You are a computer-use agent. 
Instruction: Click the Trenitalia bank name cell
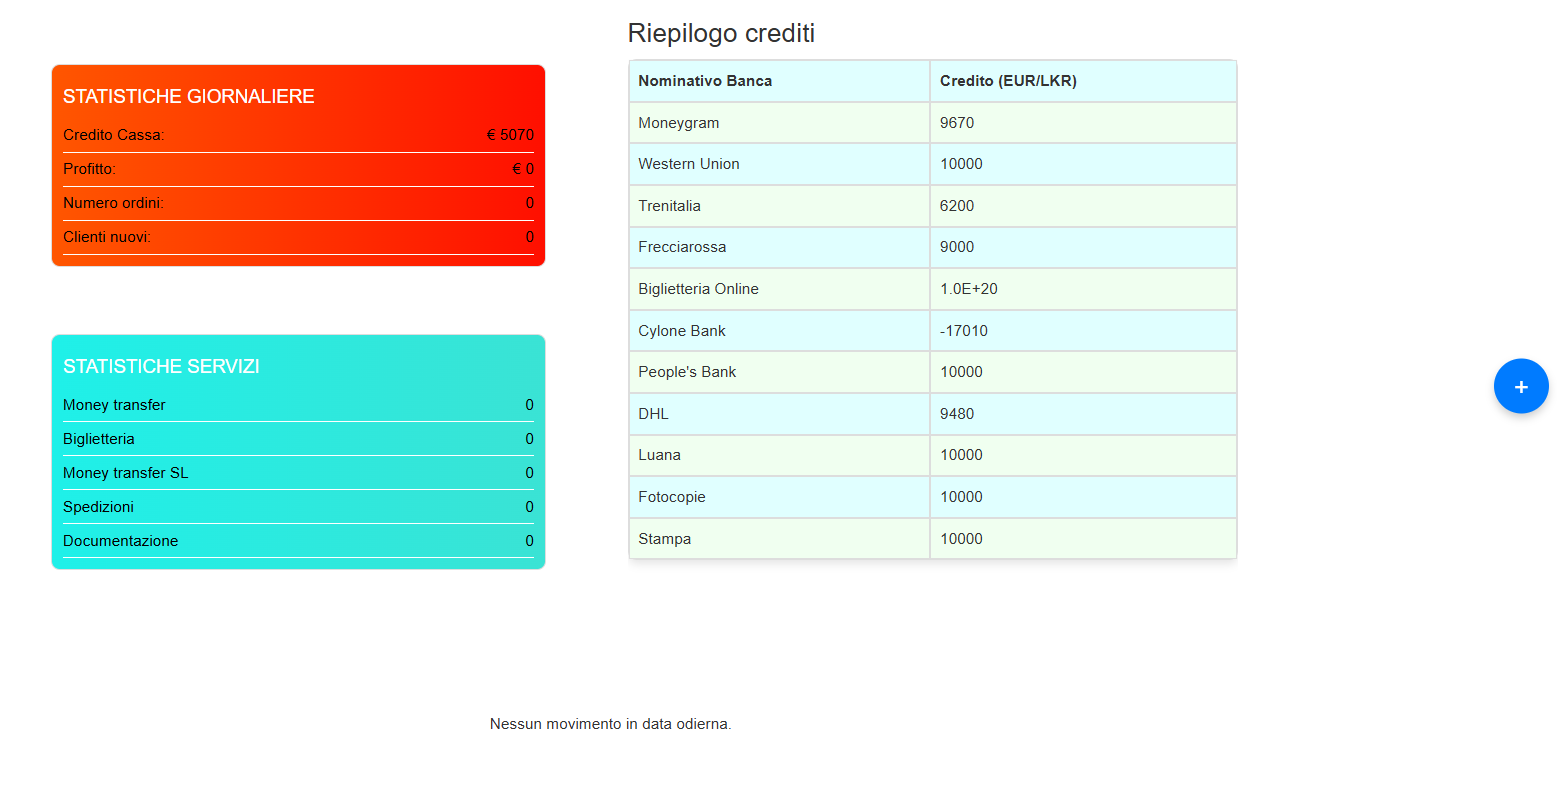click(670, 206)
